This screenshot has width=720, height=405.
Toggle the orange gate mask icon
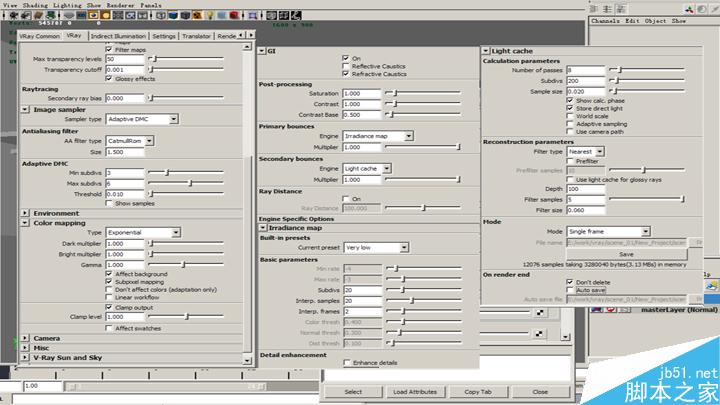(106, 15)
